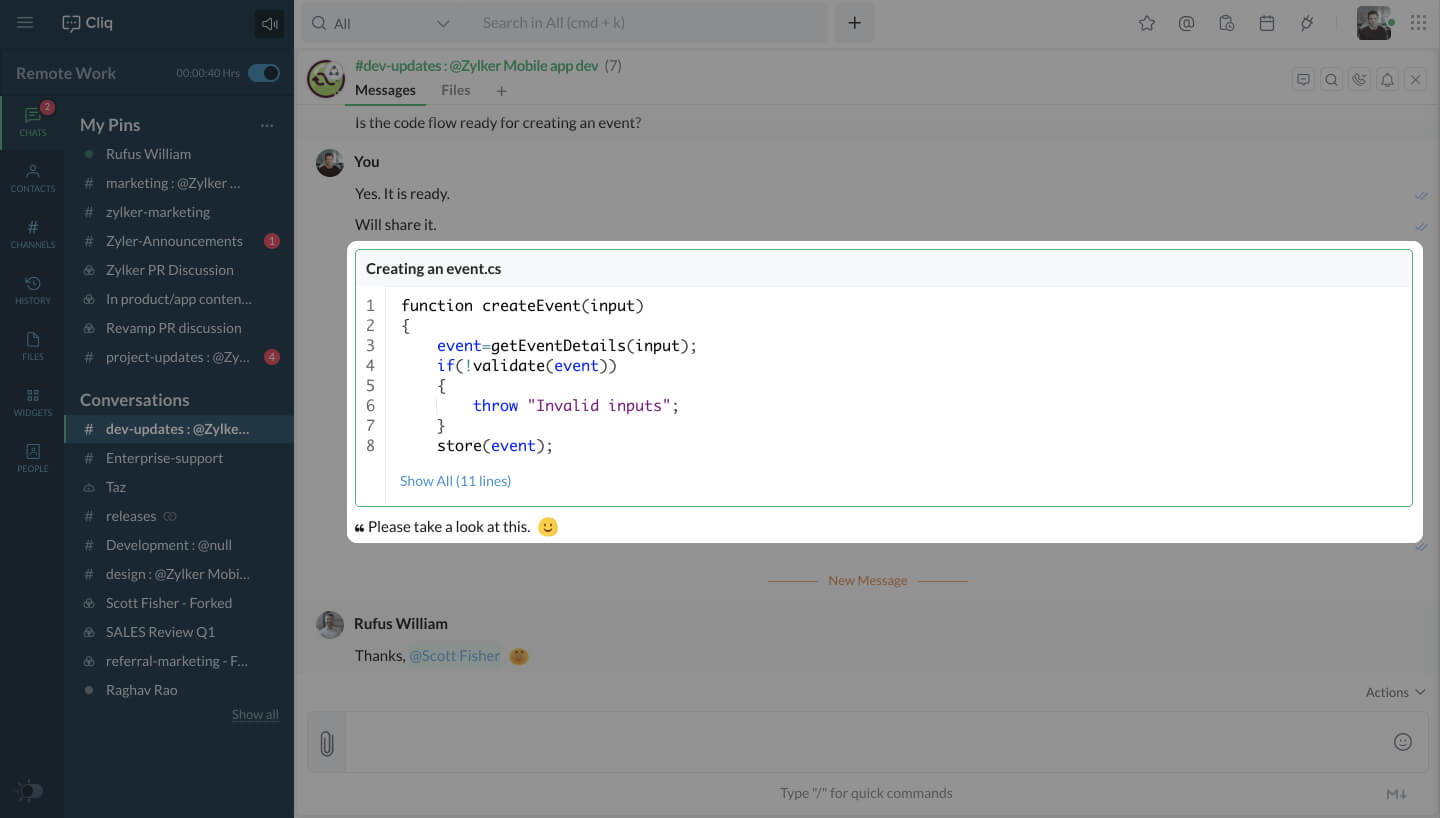The image size is (1440, 818).
Task: Open History in the sidebar
Action: 33,289
